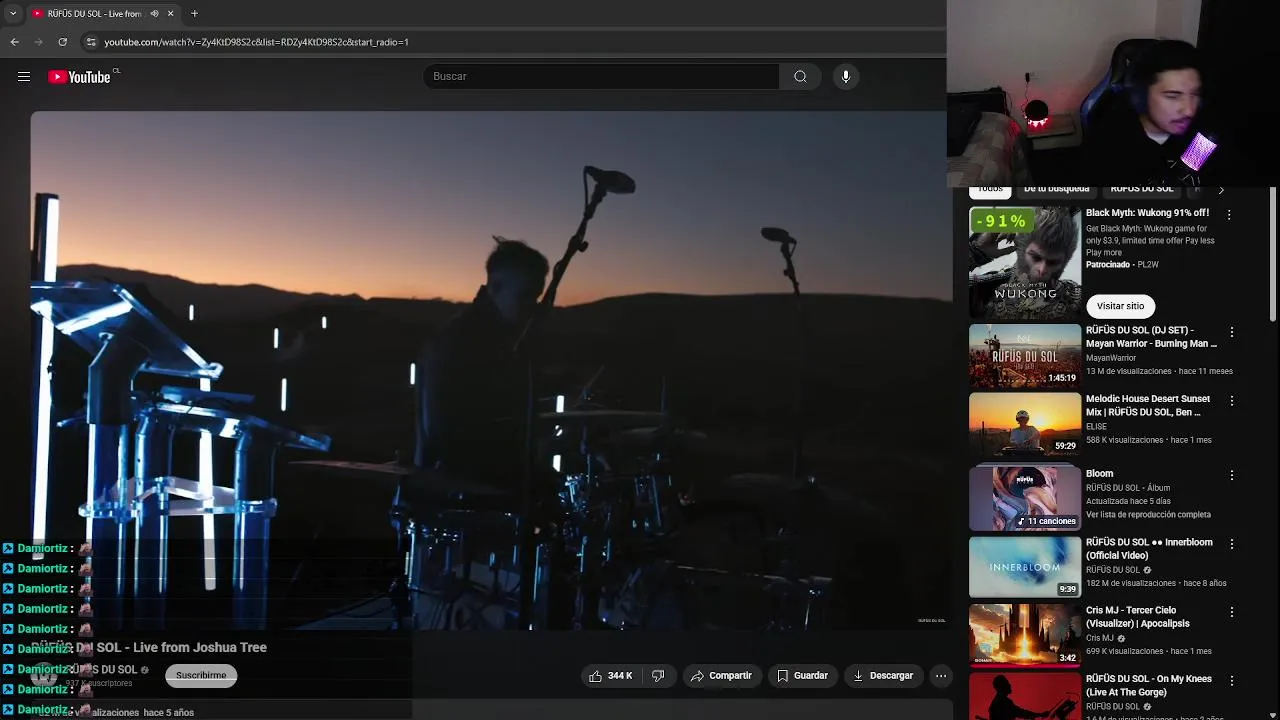Open more actions ellipsis under the video
The image size is (1280, 720).
coord(941,676)
